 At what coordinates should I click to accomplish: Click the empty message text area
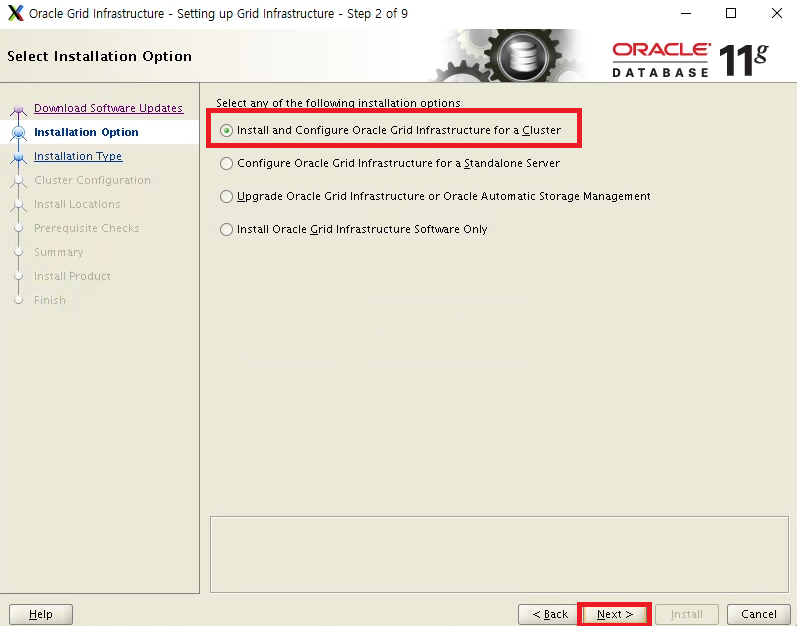499,554
